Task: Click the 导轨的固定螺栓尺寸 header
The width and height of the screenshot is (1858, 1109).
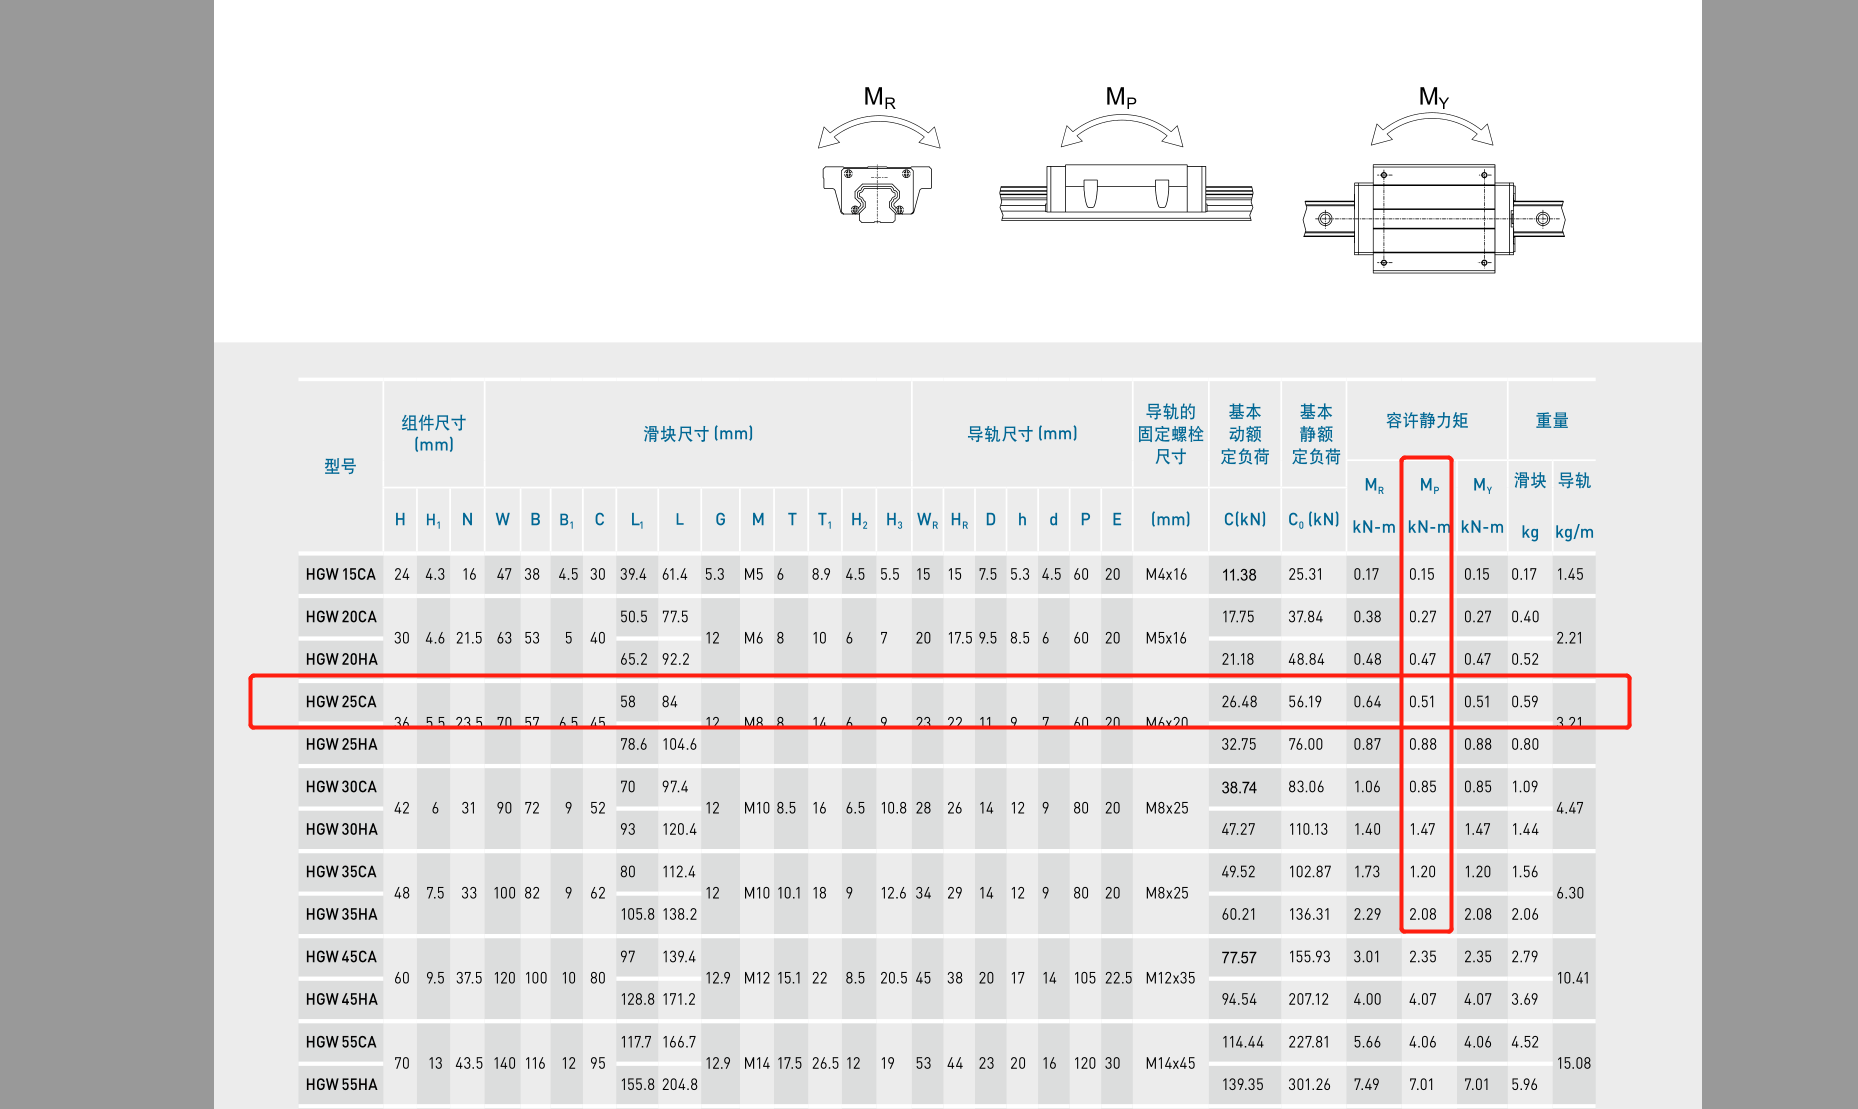Action: point(1170,434)
